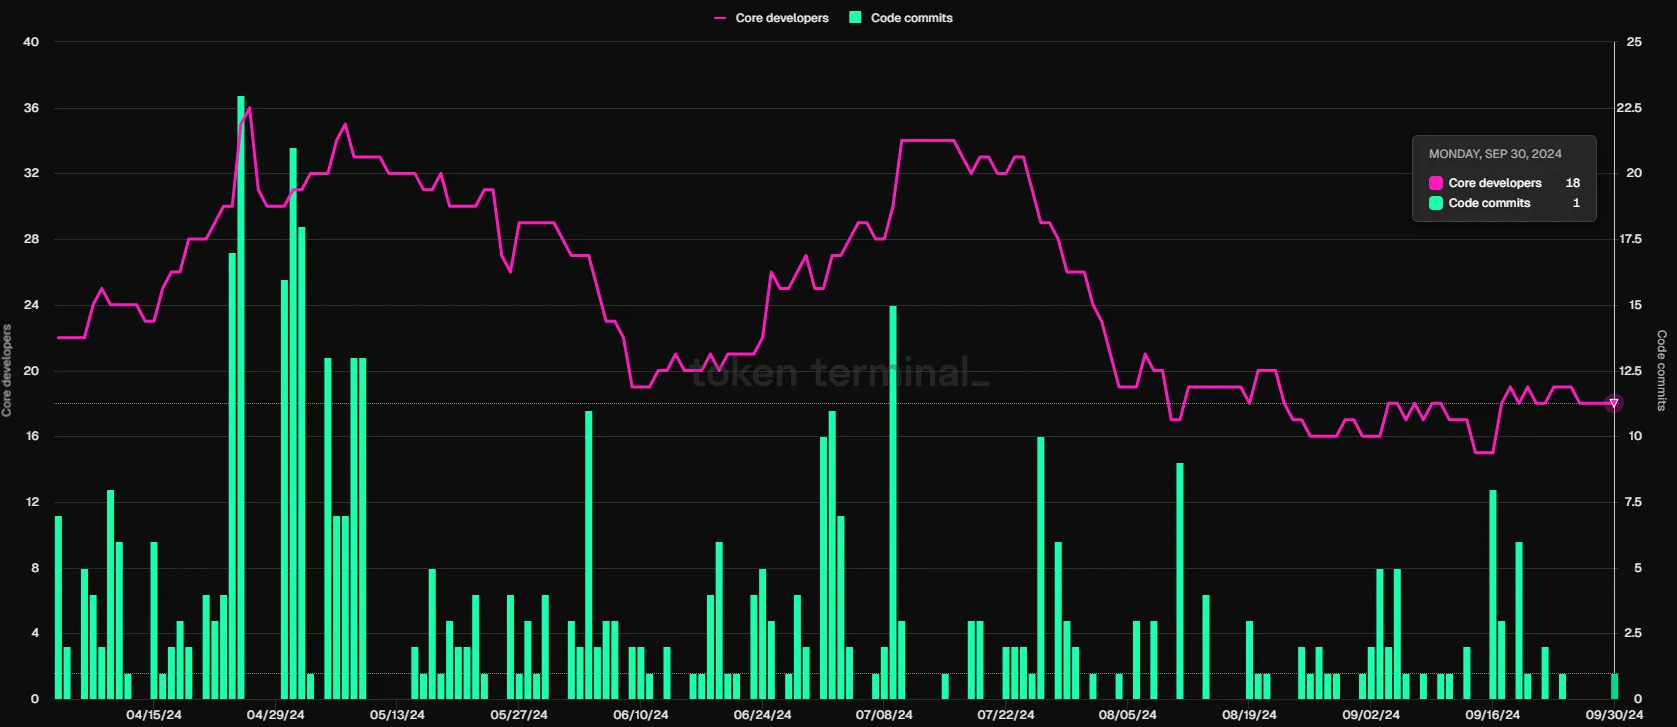Select the highlighted data point ending the pink line
Screen dimensions: 1677x727
click(1613, 403)
